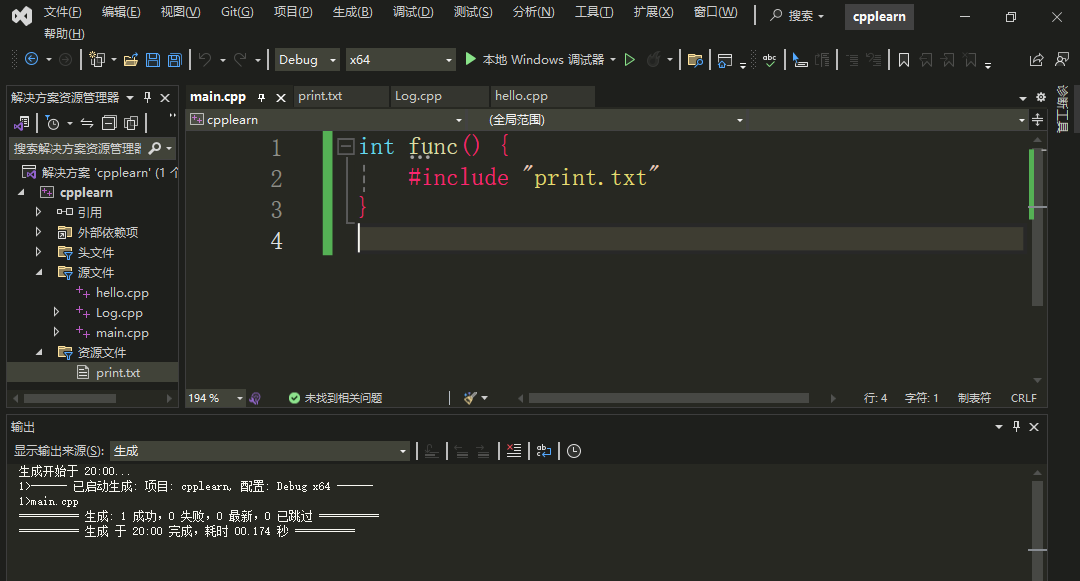Open the Debug configuration dropdown
The image size is (1080, 581).
click(307, 60)
